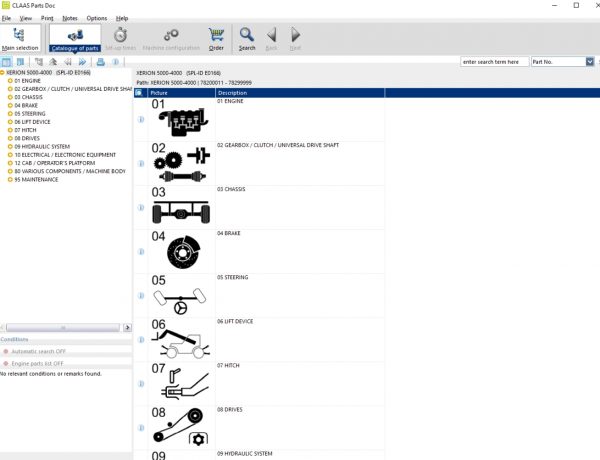This screenshot has width=600, height=460.
Task: Expand 03 CHASSIS in the tree
Action: (10, 97)
